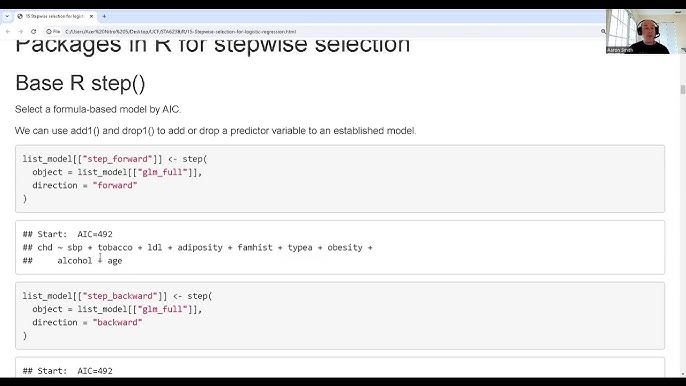
Task: Click inside the step_backward code block
Action: click(340, 316)
